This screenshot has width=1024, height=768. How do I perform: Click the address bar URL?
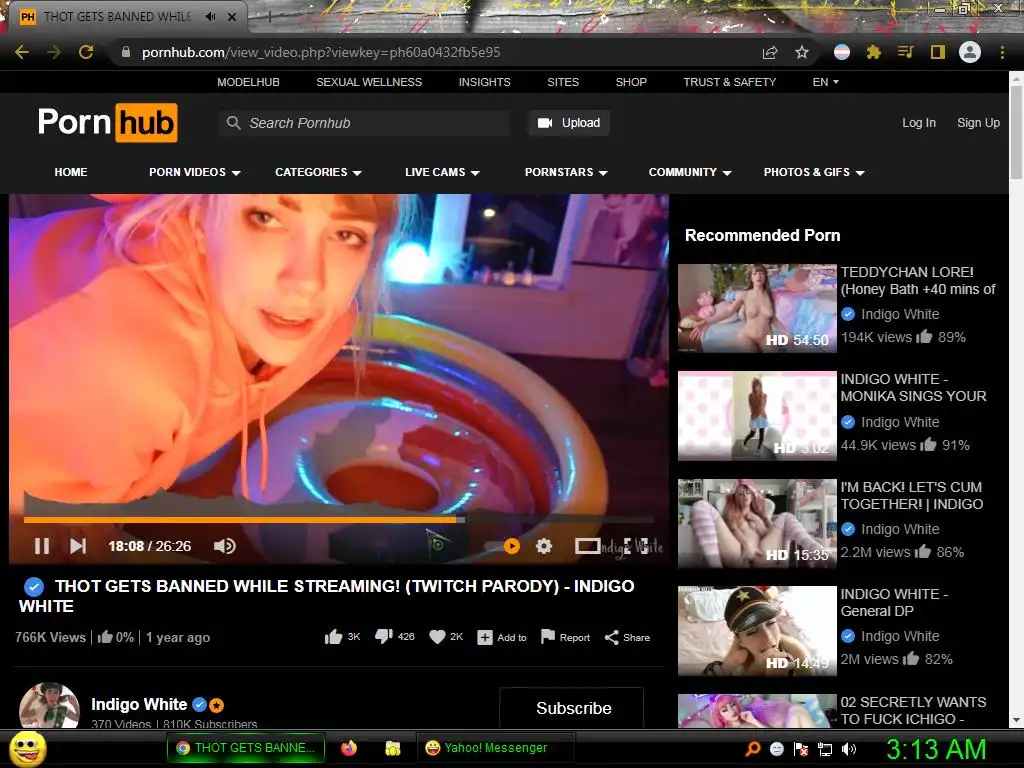[x=321, y=52]
